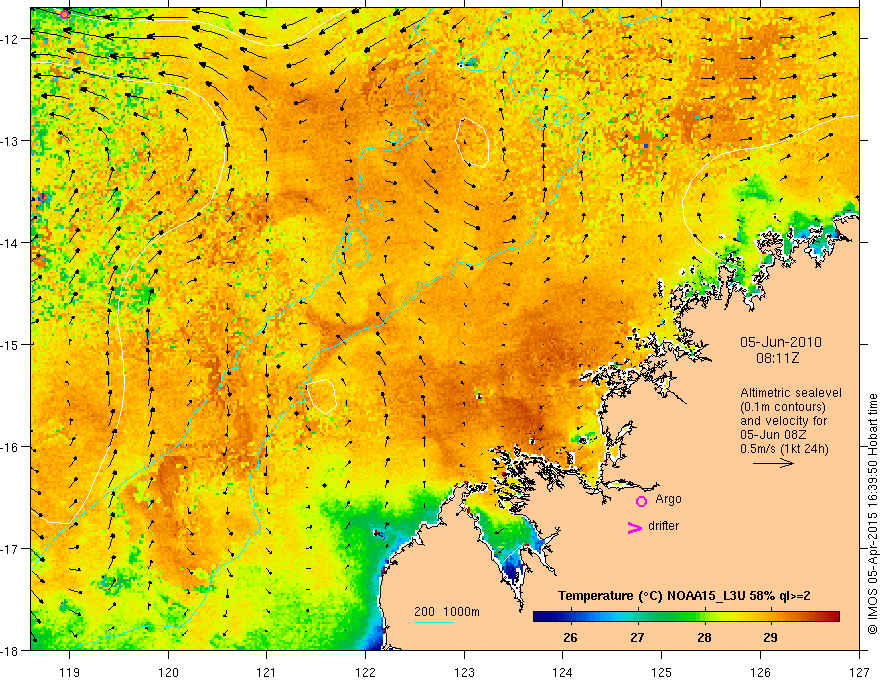The image size is (880, 680).
Task: Click the cyan bathymetry legend line under 200 1000m
Action: [x=433, y=622]
